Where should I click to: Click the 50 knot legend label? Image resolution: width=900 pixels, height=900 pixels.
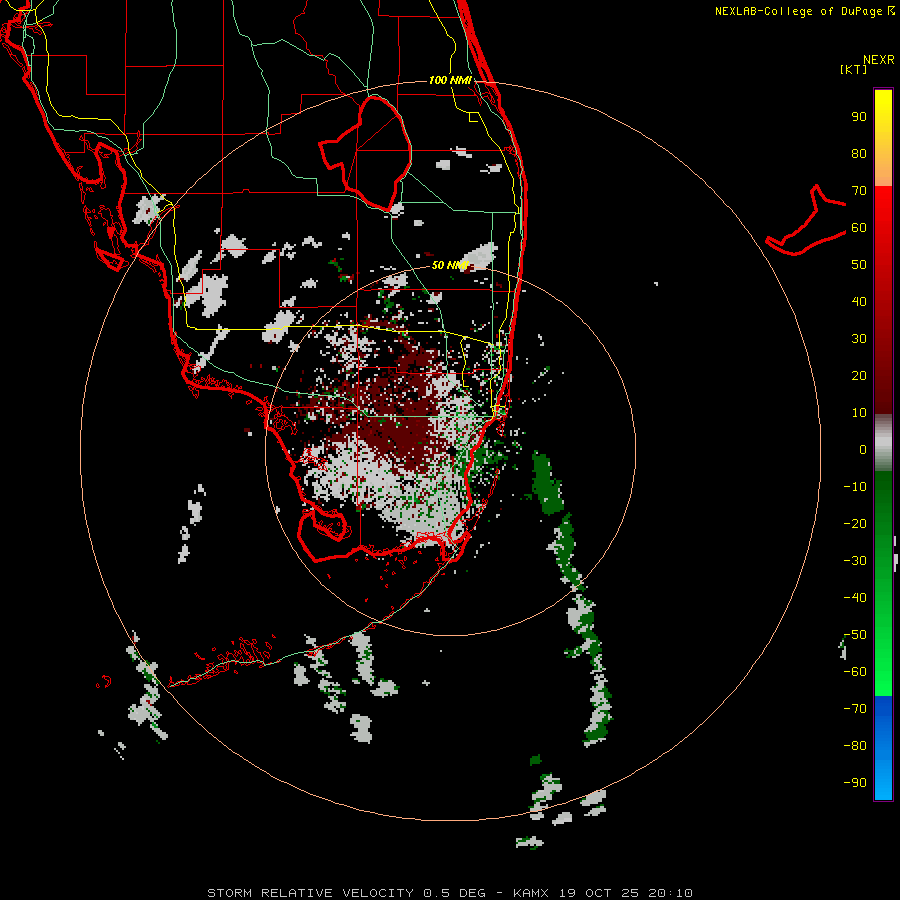tap(859, 265)
